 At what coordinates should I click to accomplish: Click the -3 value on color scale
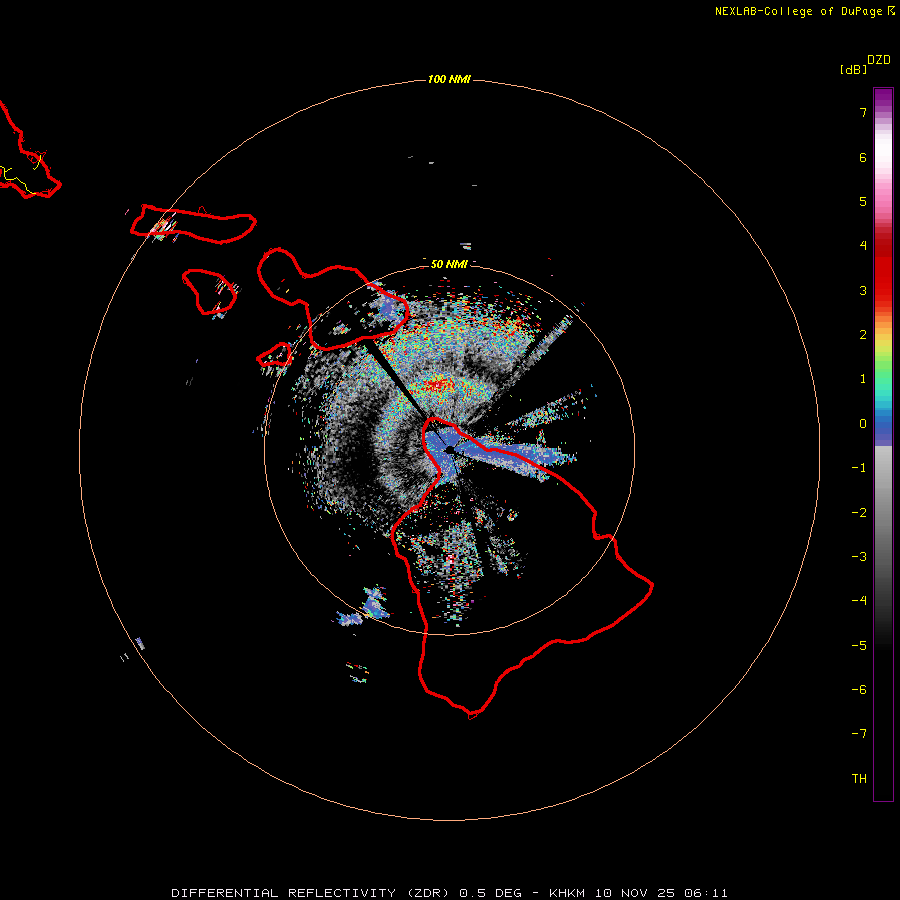(x=859, y=557)
